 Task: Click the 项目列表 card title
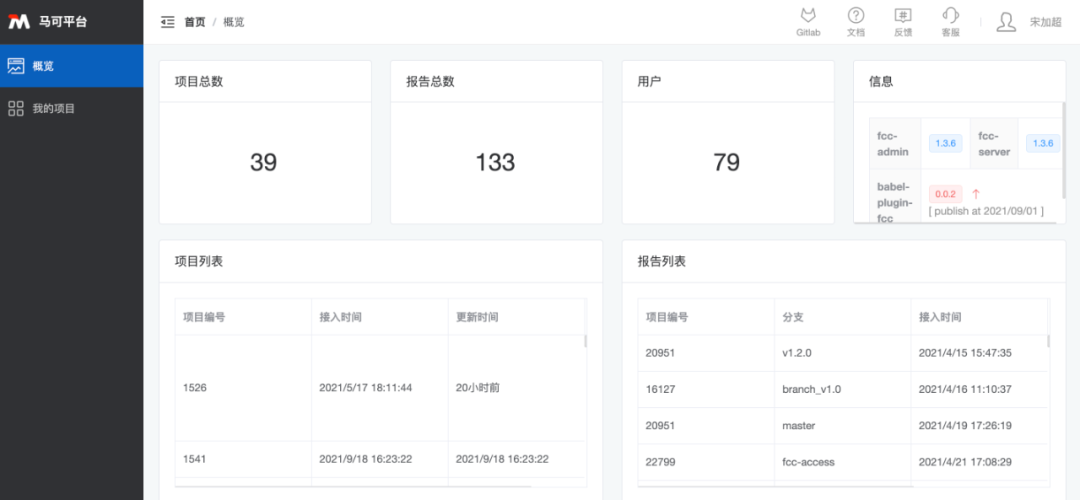198,261
